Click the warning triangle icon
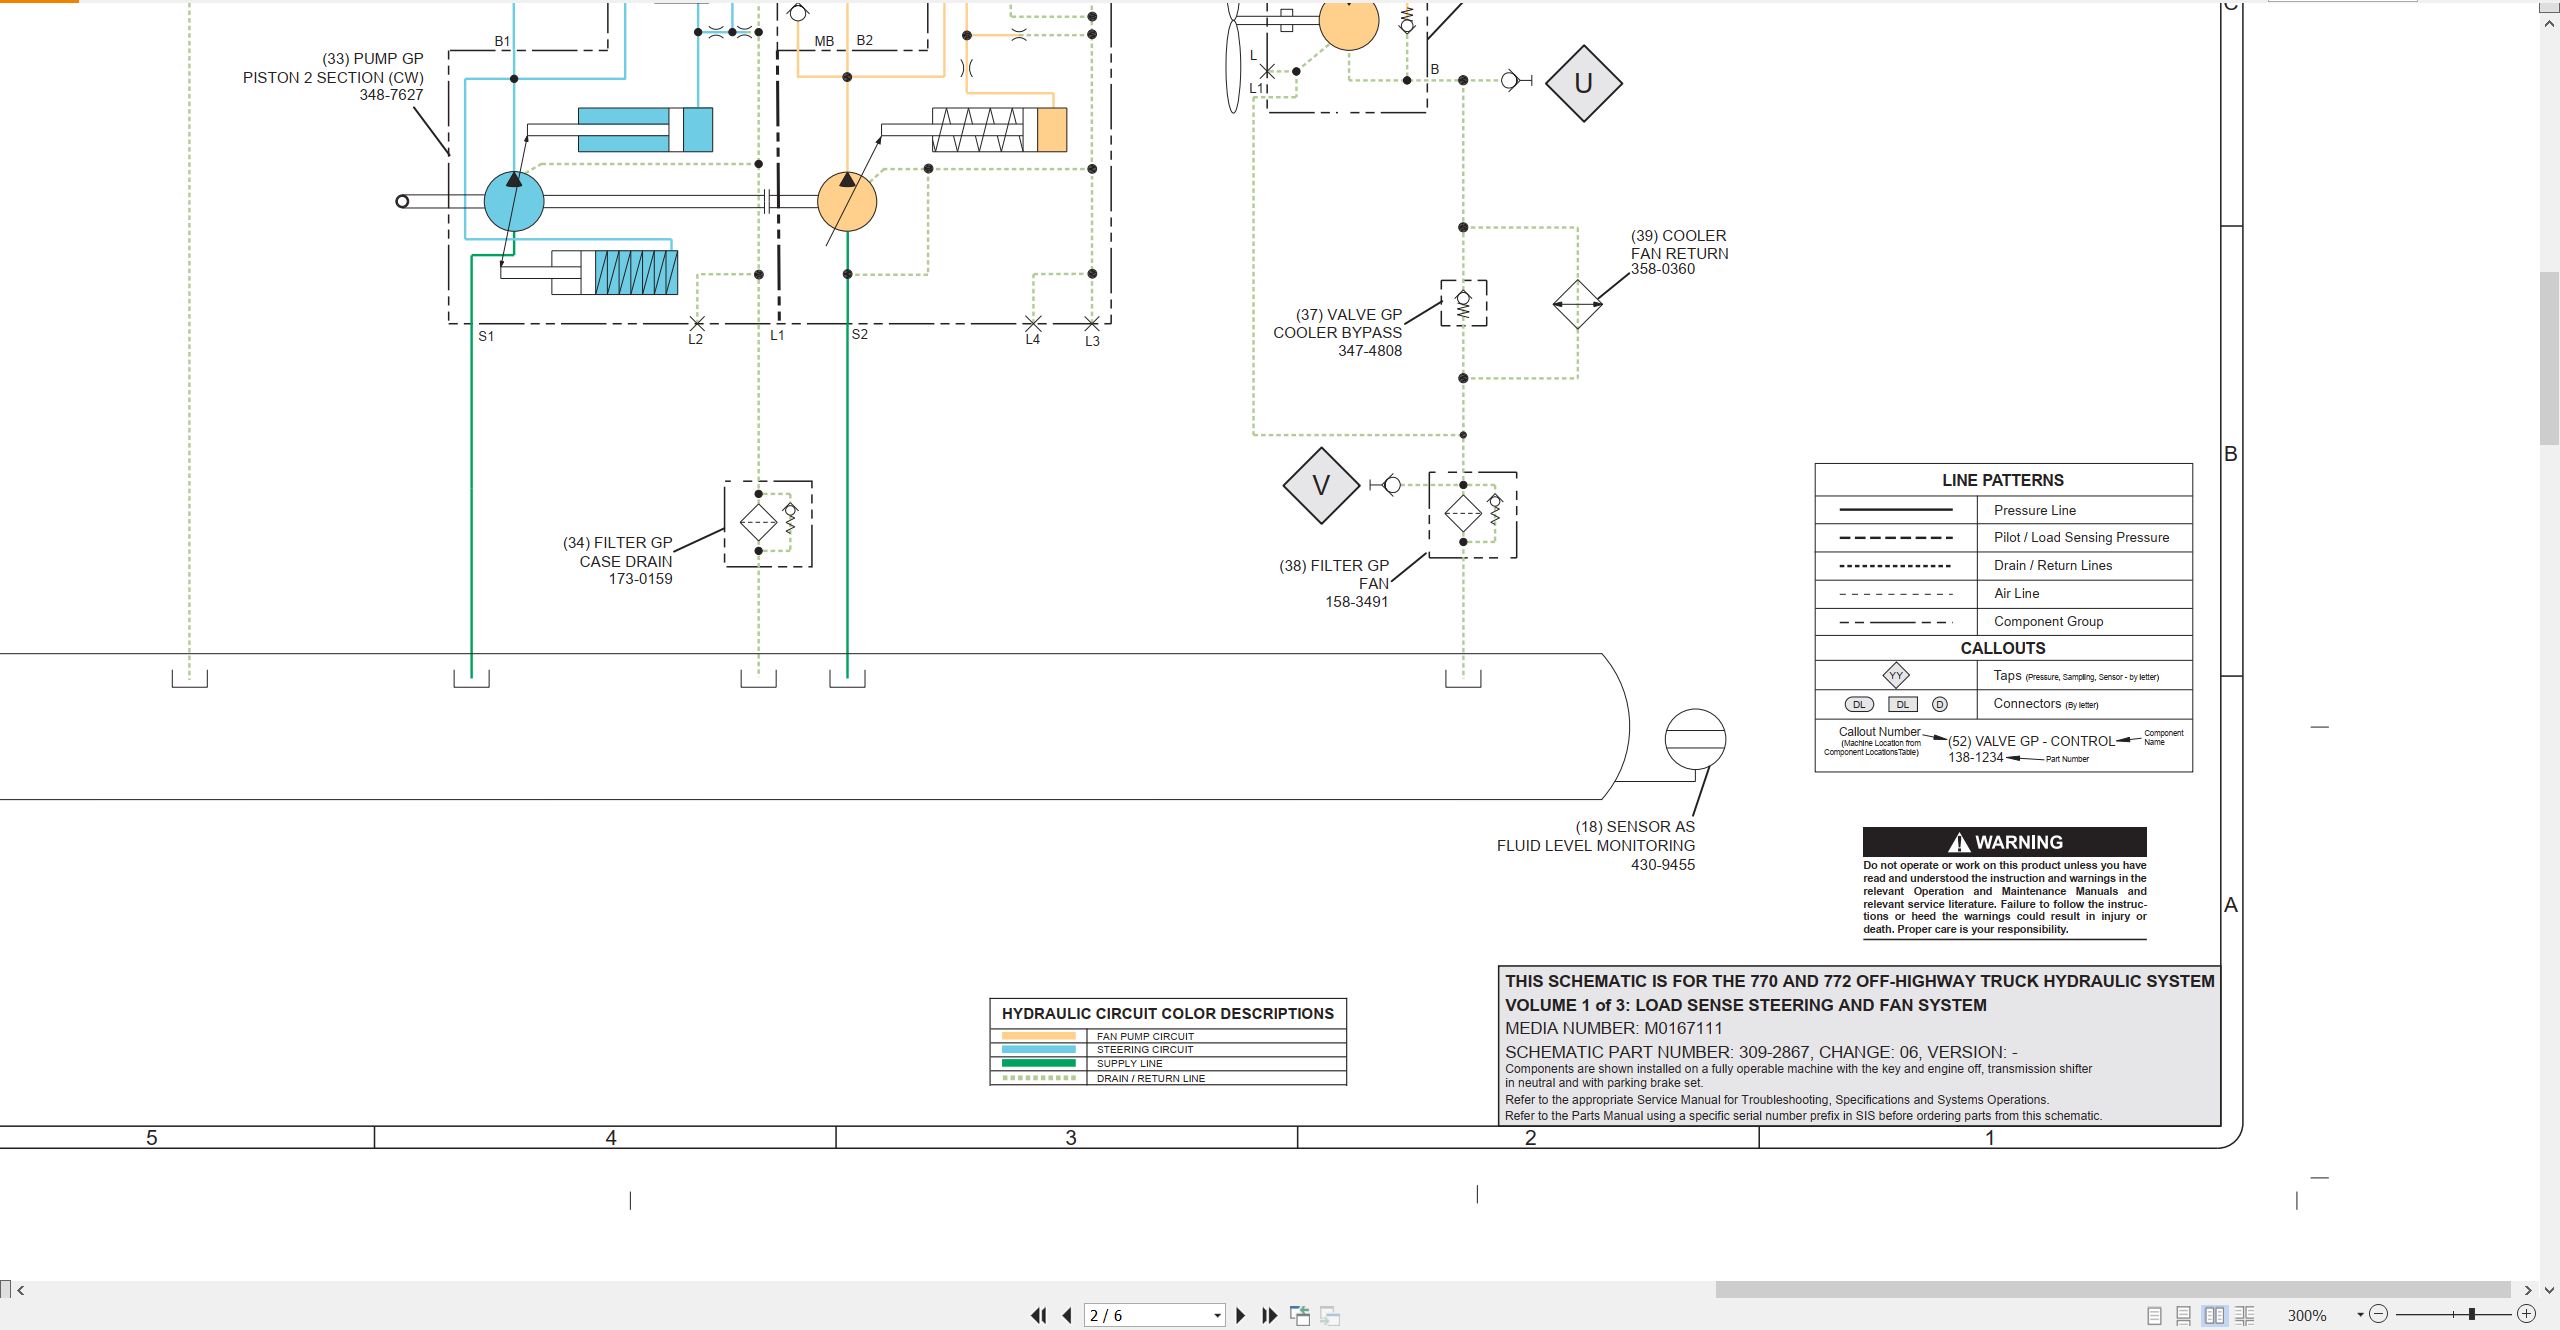2560x1330 pixels. [x=1959, y=843]
